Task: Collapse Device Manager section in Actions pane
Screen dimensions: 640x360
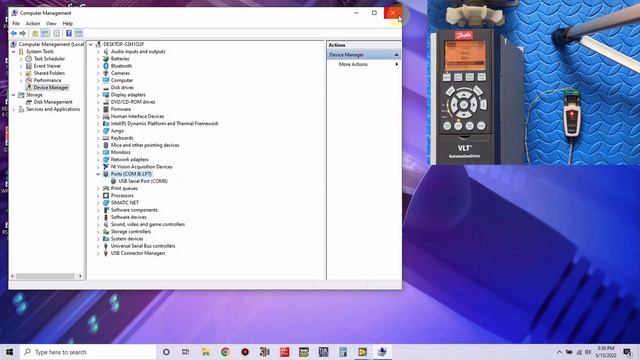Action: [396, 55]
